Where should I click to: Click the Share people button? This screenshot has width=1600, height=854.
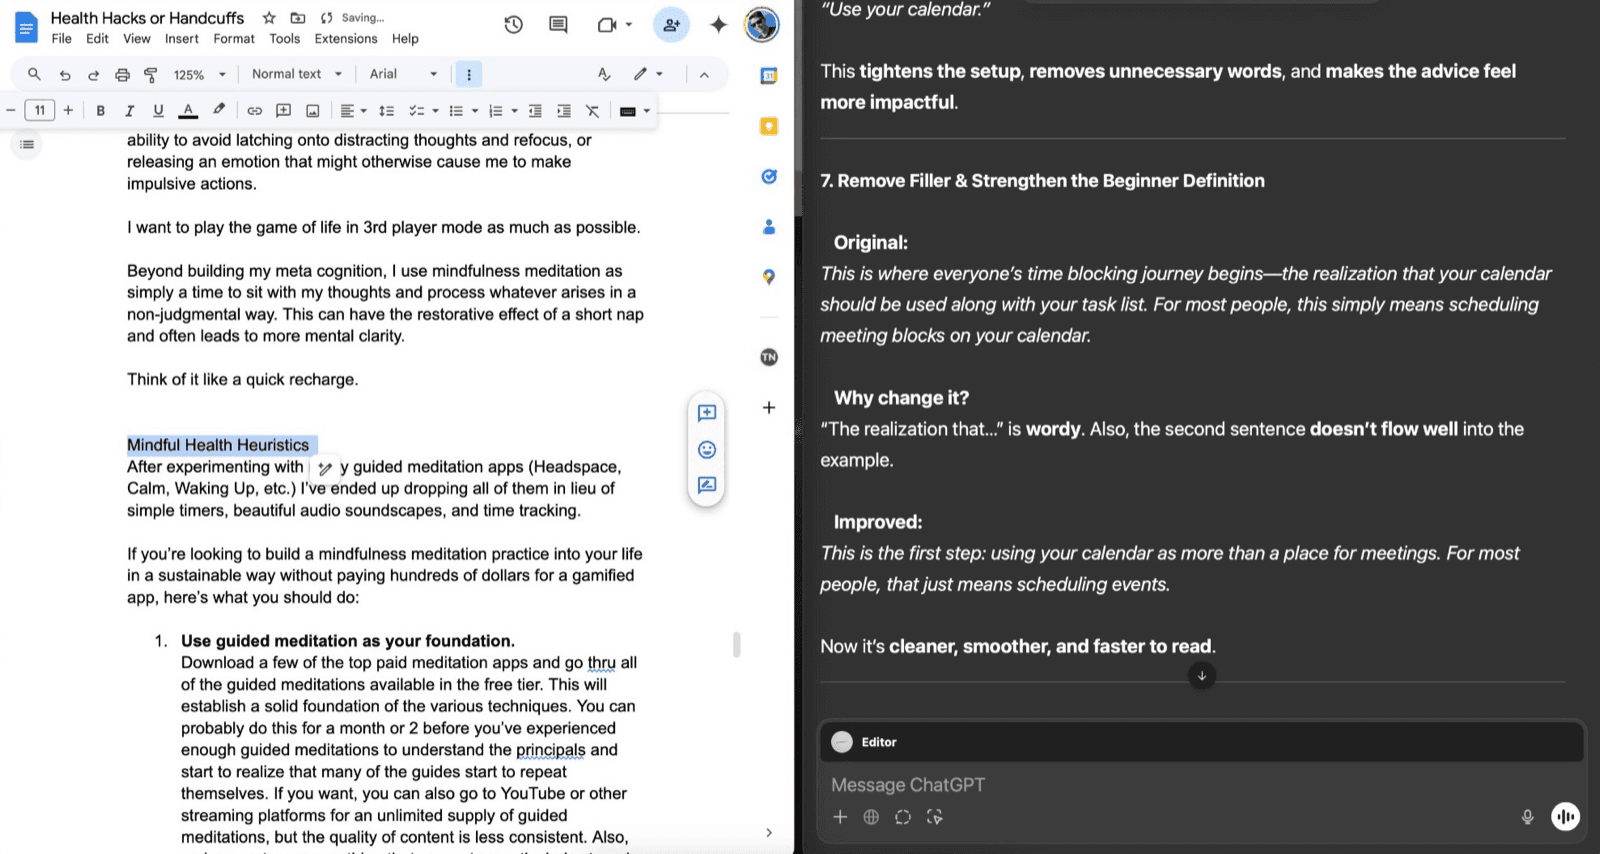(672, 25)
